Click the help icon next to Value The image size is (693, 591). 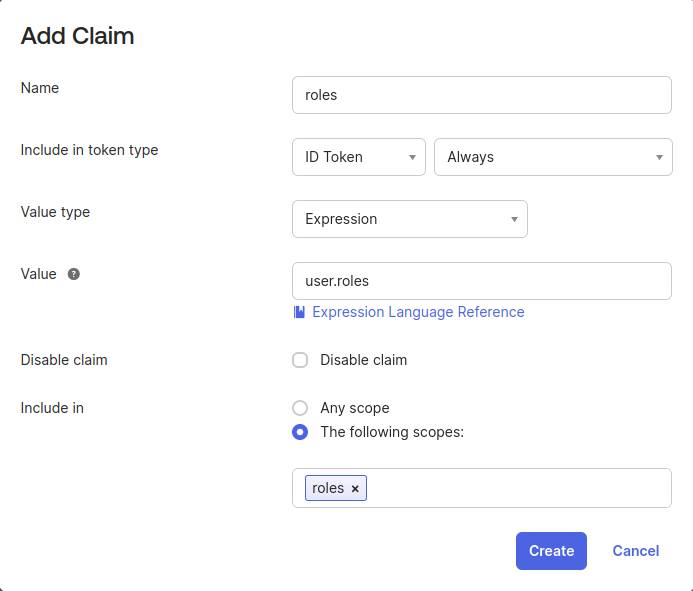click(x=74, y=274)
